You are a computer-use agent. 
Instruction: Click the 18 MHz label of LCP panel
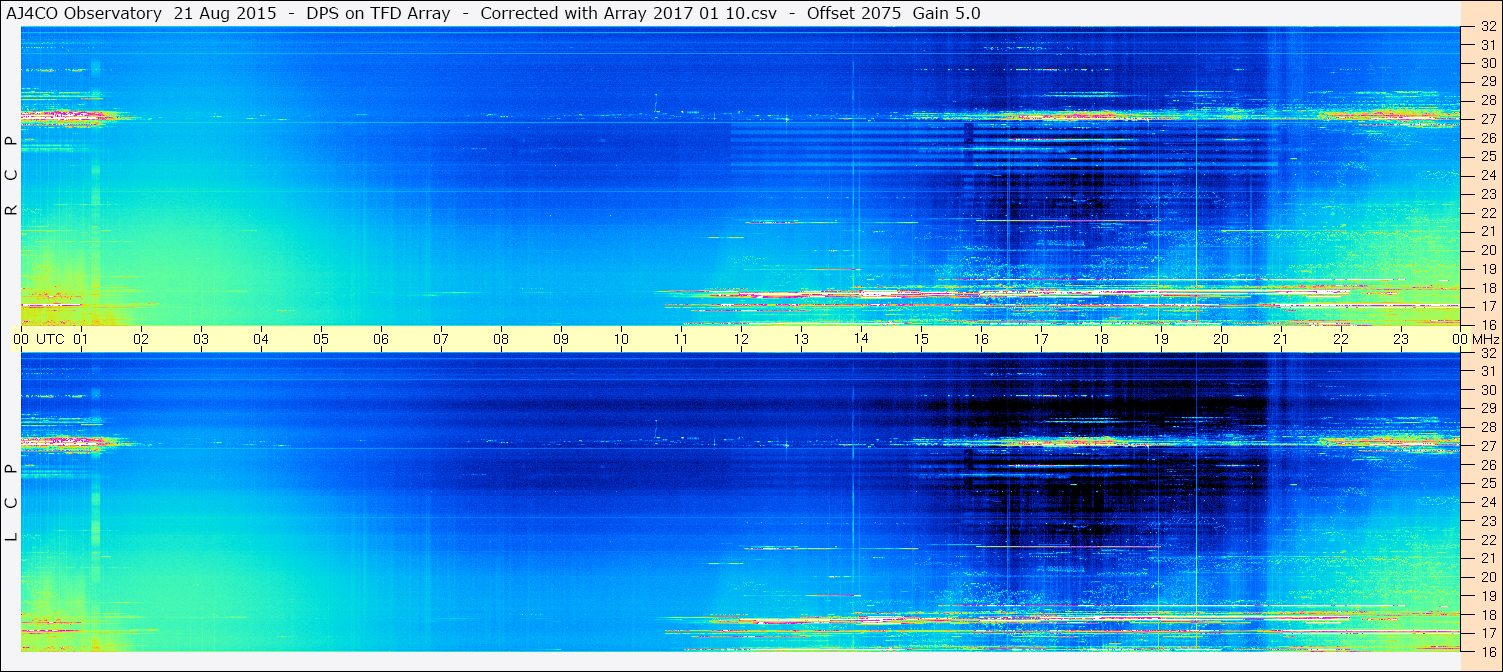pos(1488,614)
